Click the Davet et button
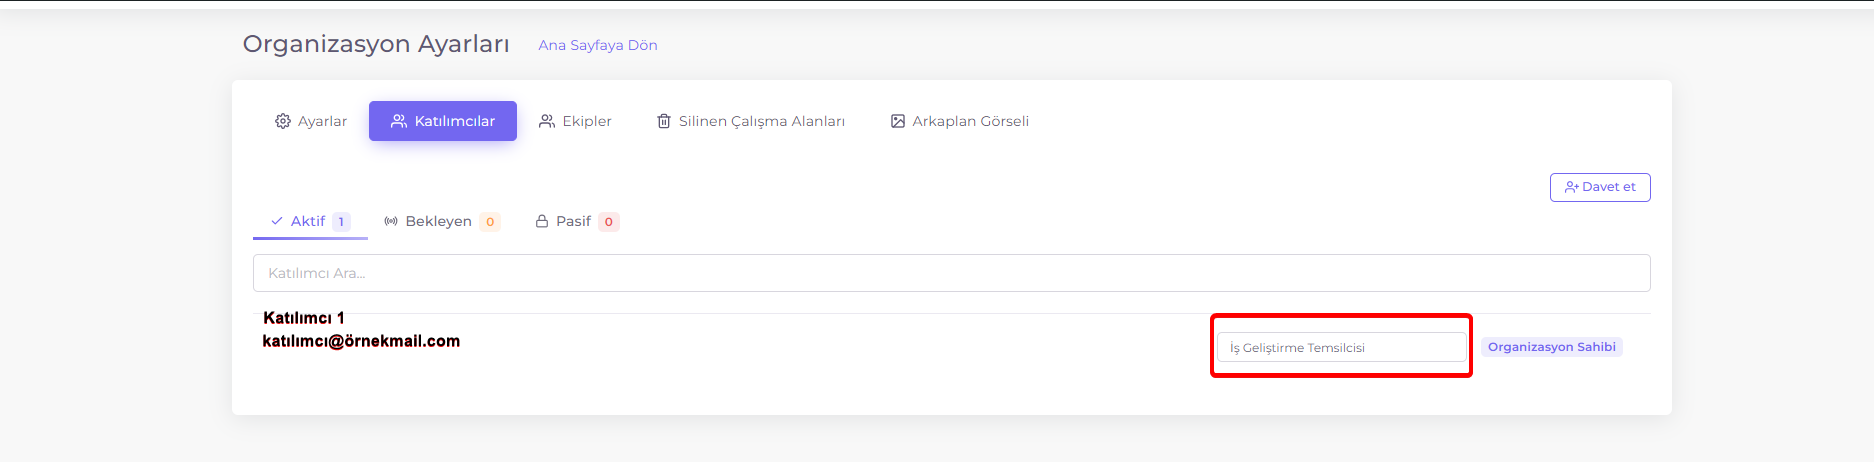The width and height of the screenshot is (1874, 462). 1600,187
